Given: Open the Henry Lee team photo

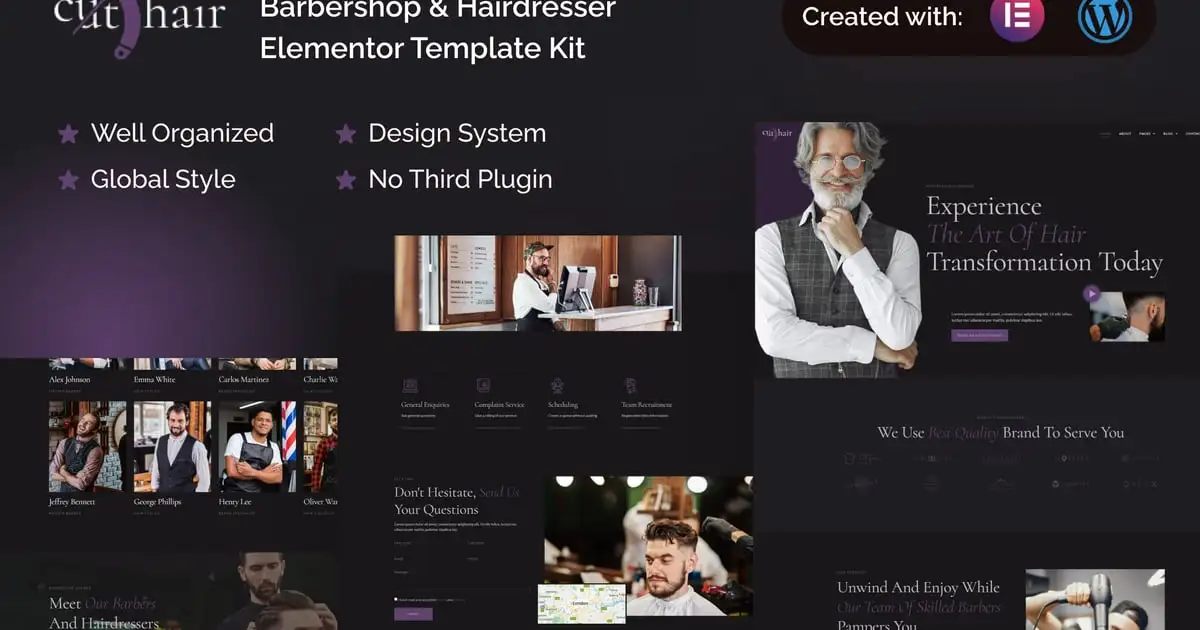Looking at the screenshot, I should pyautogui.click(x=257, y=447).
